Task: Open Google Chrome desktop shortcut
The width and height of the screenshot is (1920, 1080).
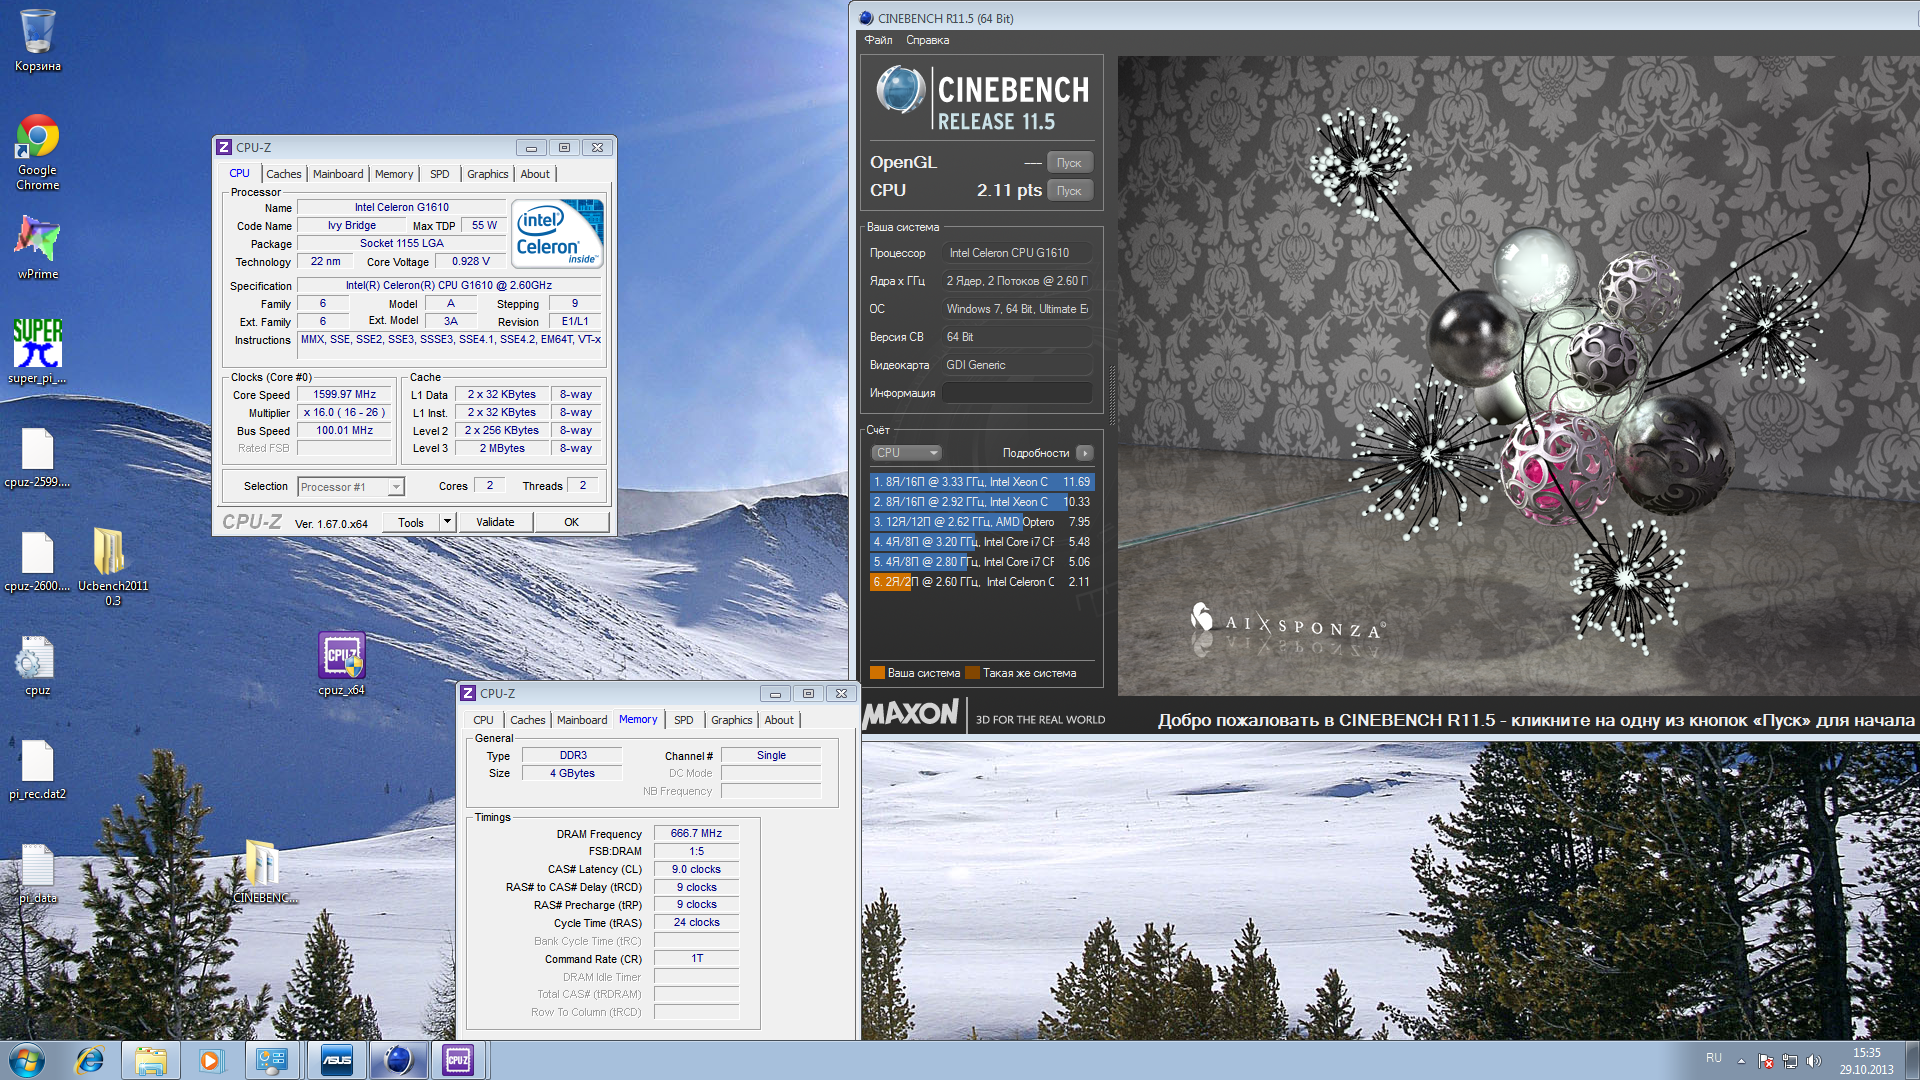Action: [37, 151]
